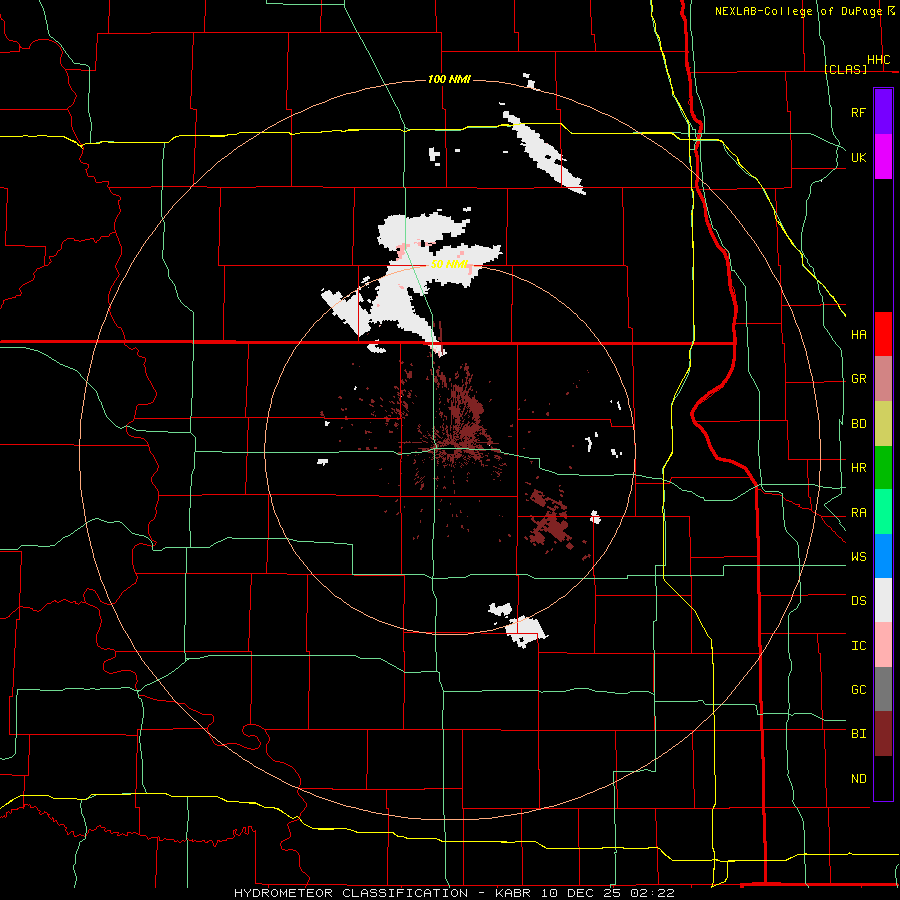Click the 'KABR' radar site identifier
The image size is (900, 900).
(513, 893)
